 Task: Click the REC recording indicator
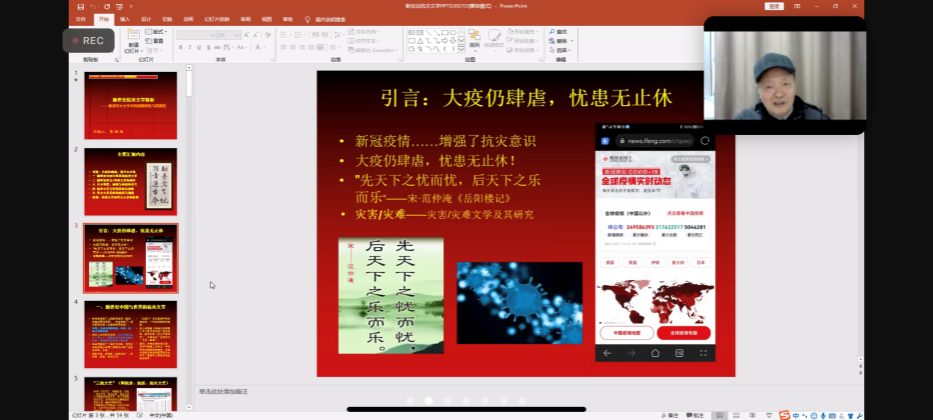click(87, 41)
